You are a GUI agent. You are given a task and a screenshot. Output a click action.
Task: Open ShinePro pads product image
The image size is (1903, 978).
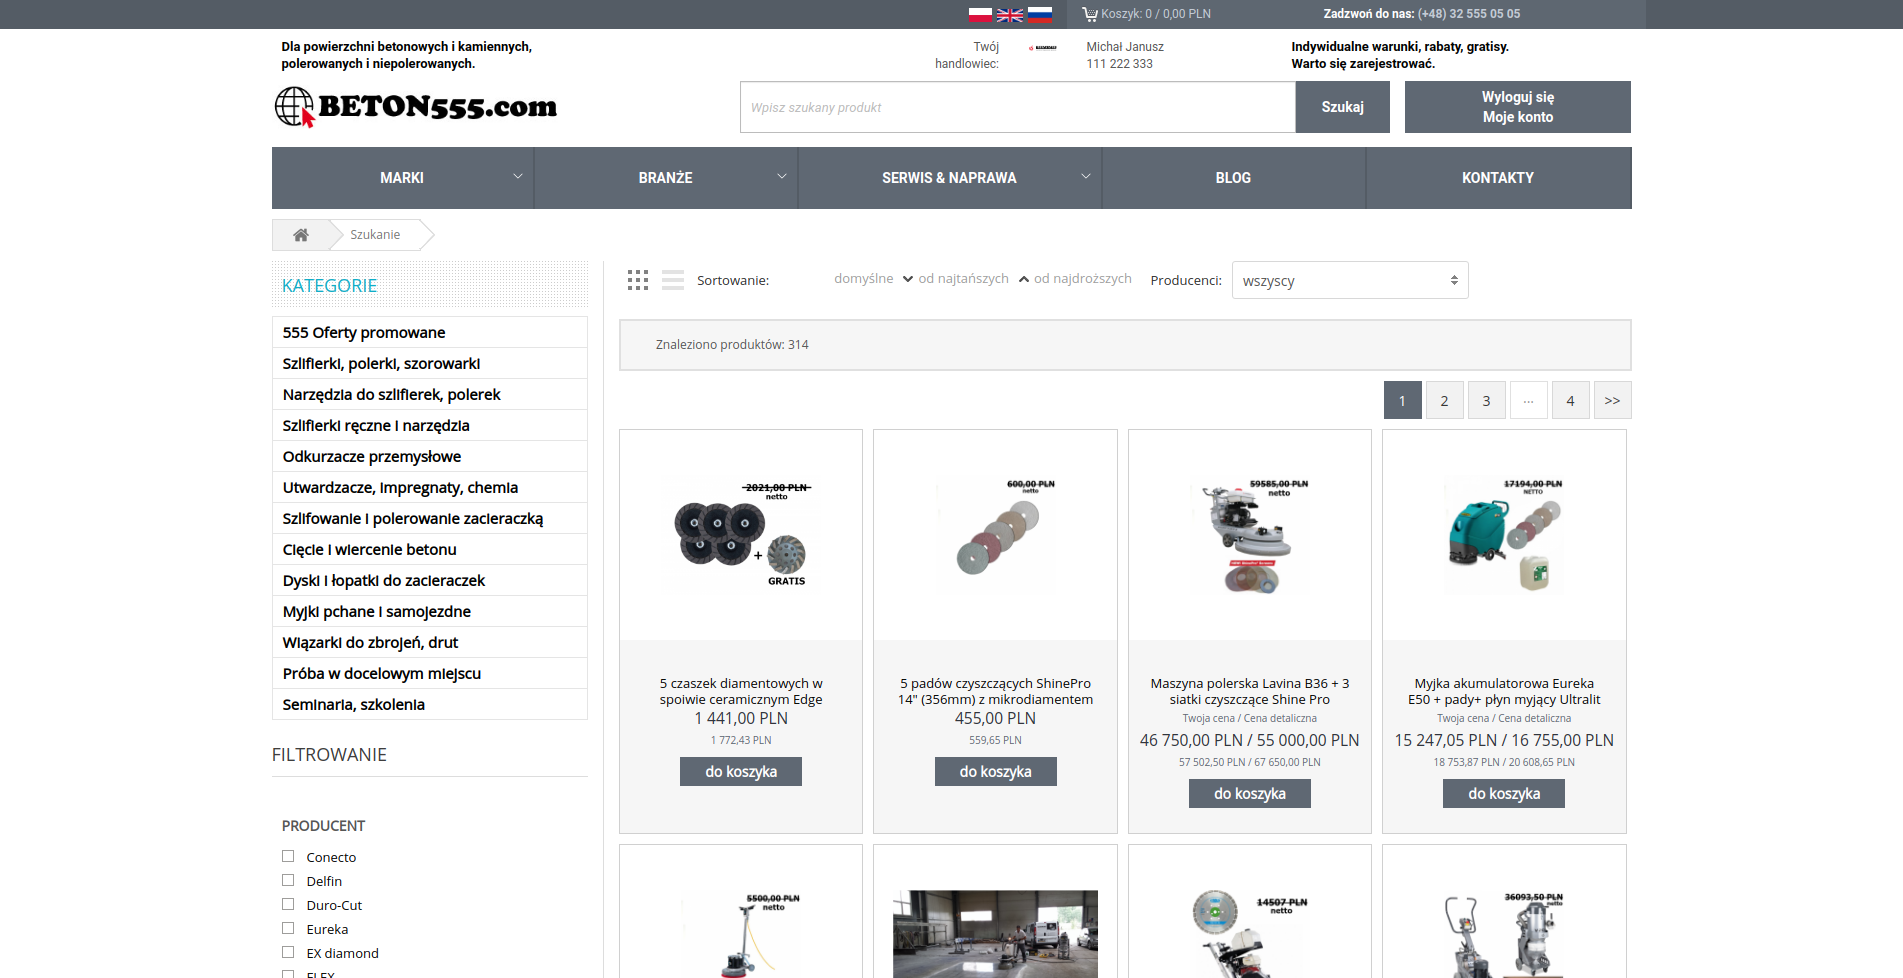pyautogui.click(x=995, y=535)
